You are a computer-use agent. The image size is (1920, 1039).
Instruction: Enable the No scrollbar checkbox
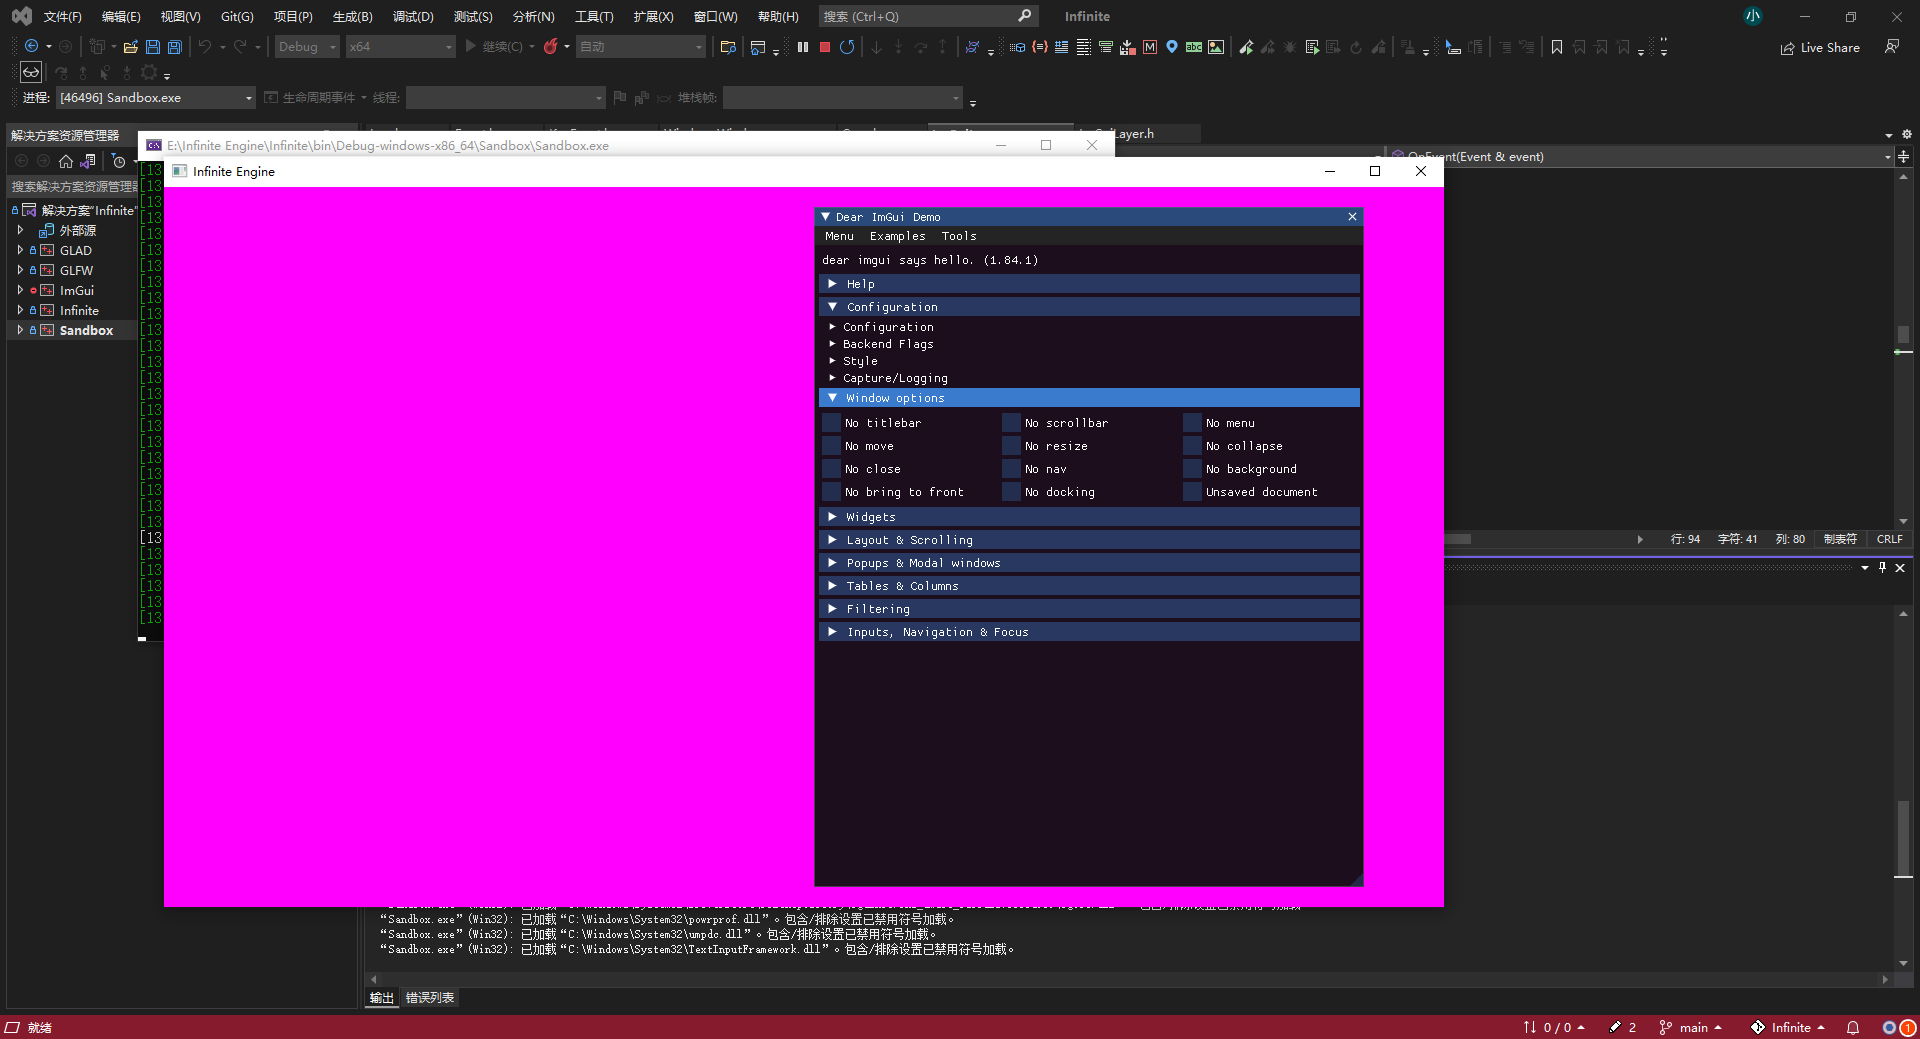[x=1012, y=423]
